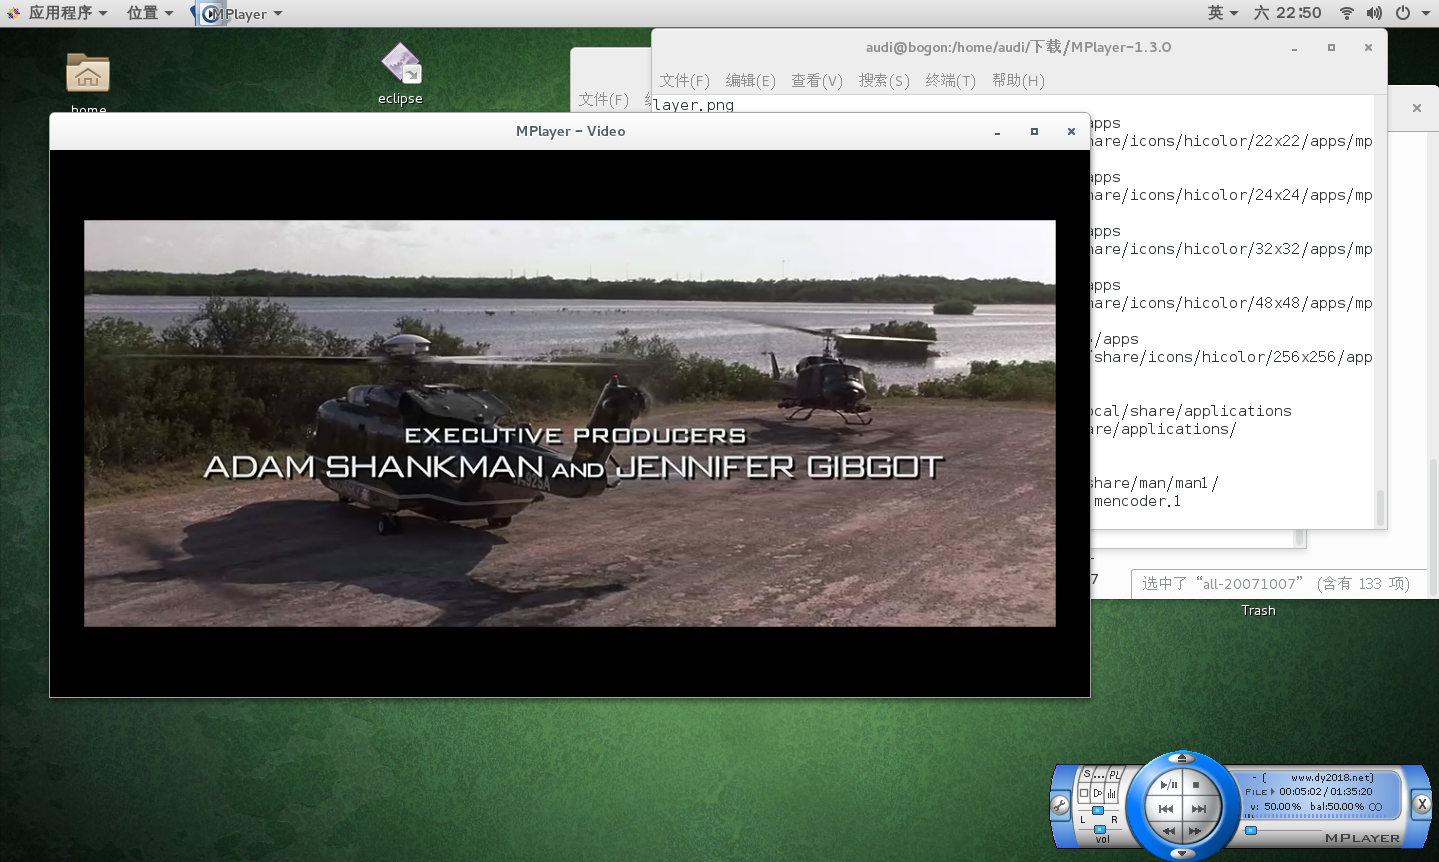This screenshot has width=1439, height=862.
Task: Click the MPlayer – Video title bar
Action: tap(570, 131)
